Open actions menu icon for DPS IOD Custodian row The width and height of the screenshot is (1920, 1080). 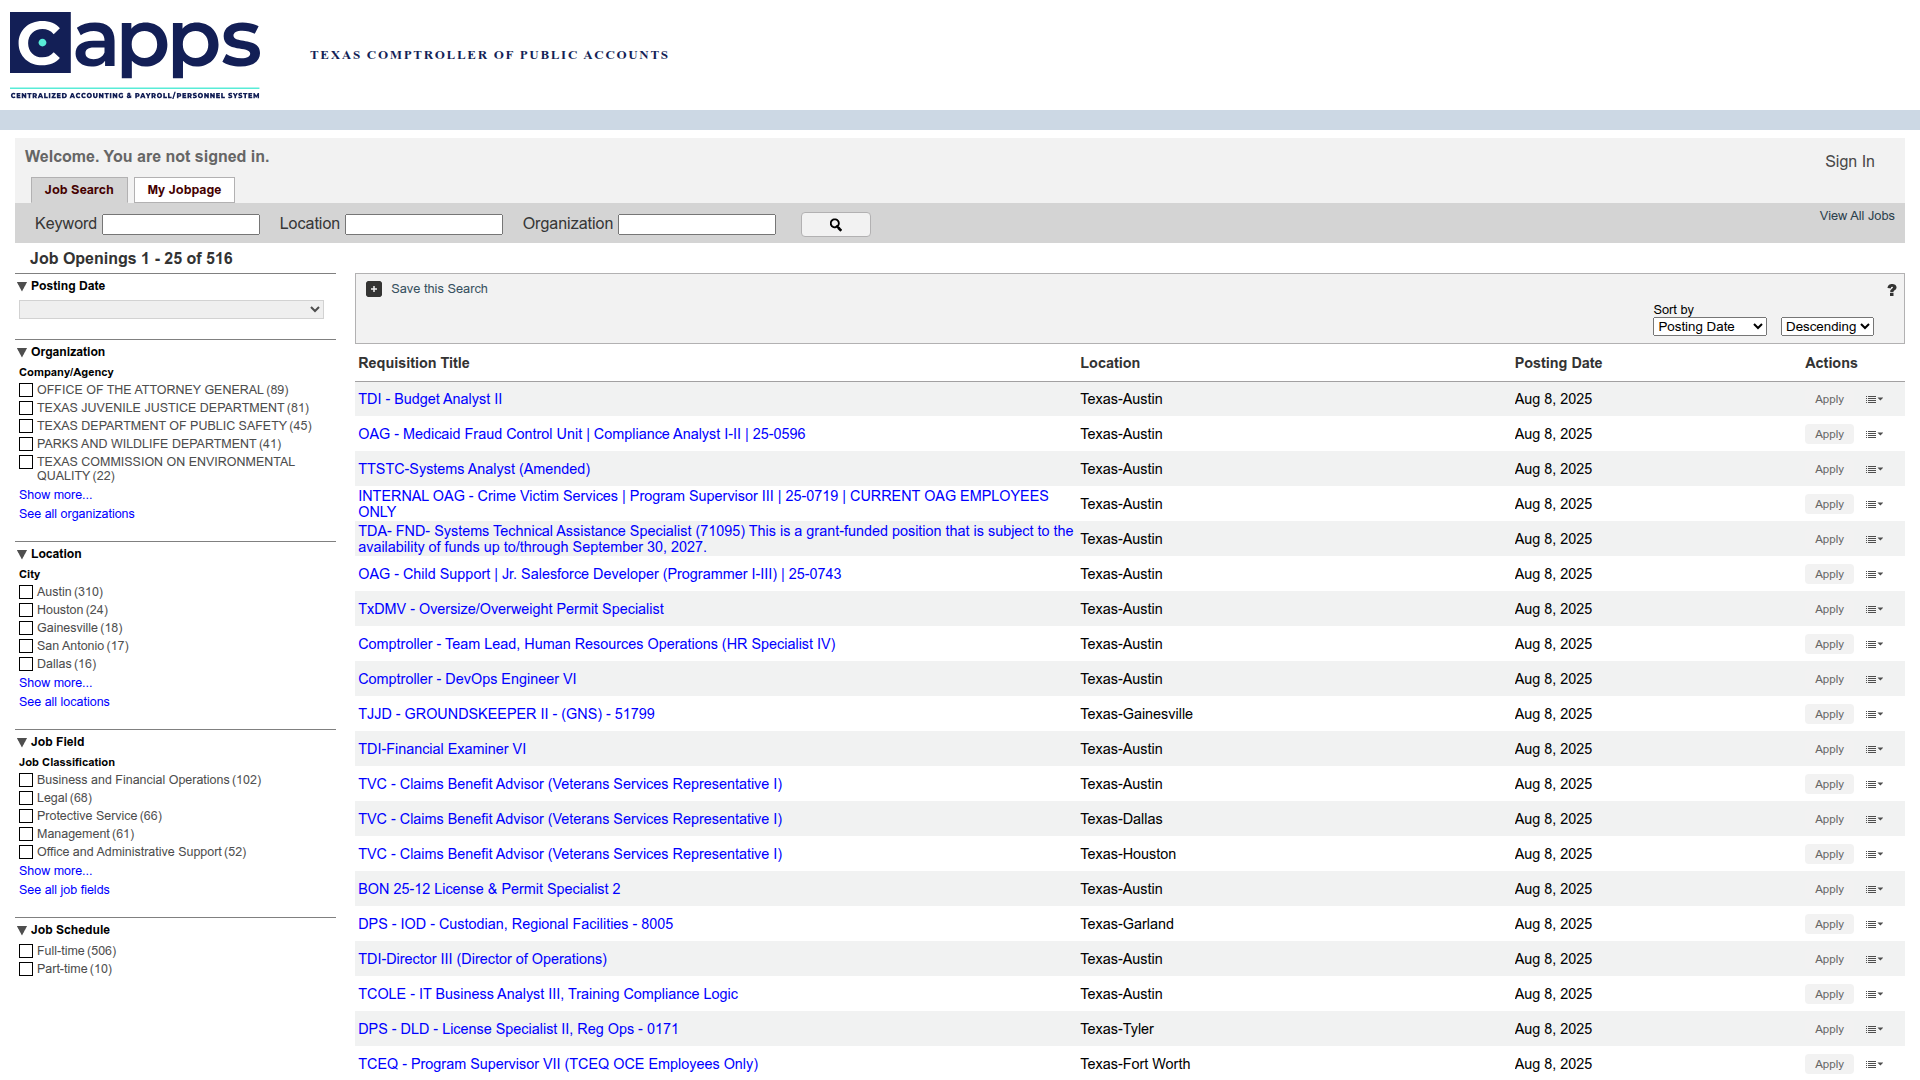coord(1874,925)
